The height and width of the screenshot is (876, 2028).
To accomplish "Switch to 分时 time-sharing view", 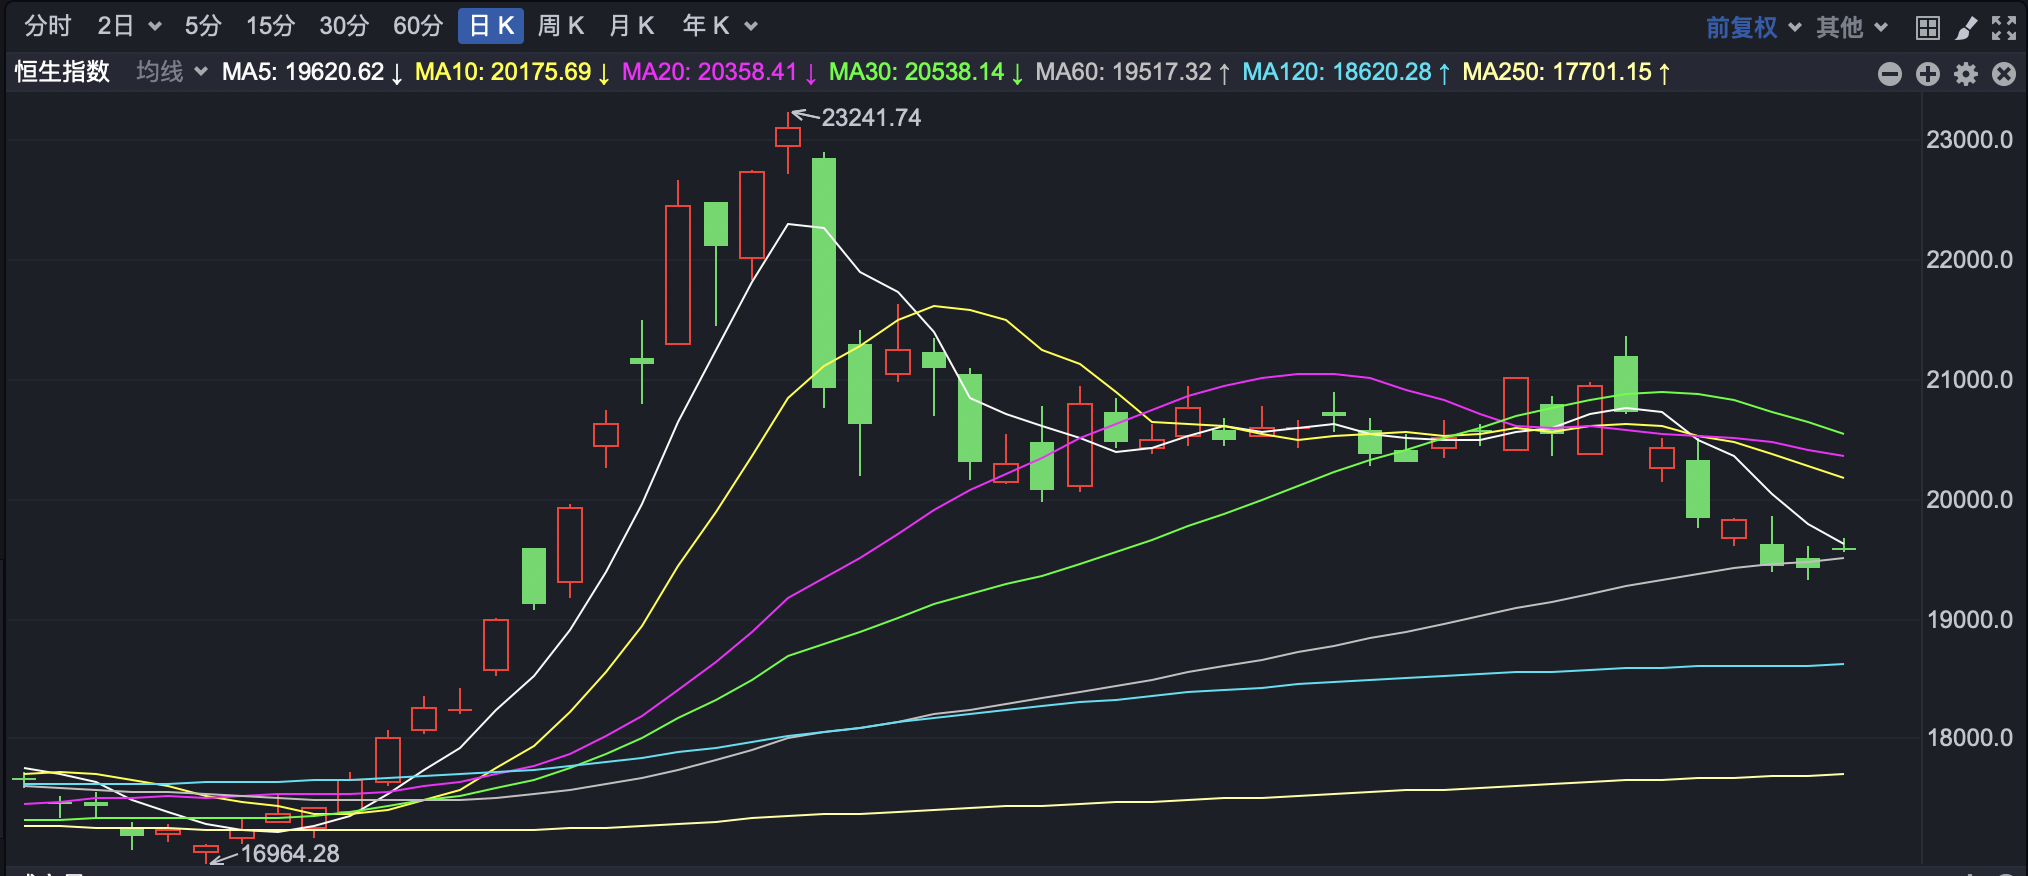I will point(48,26).
